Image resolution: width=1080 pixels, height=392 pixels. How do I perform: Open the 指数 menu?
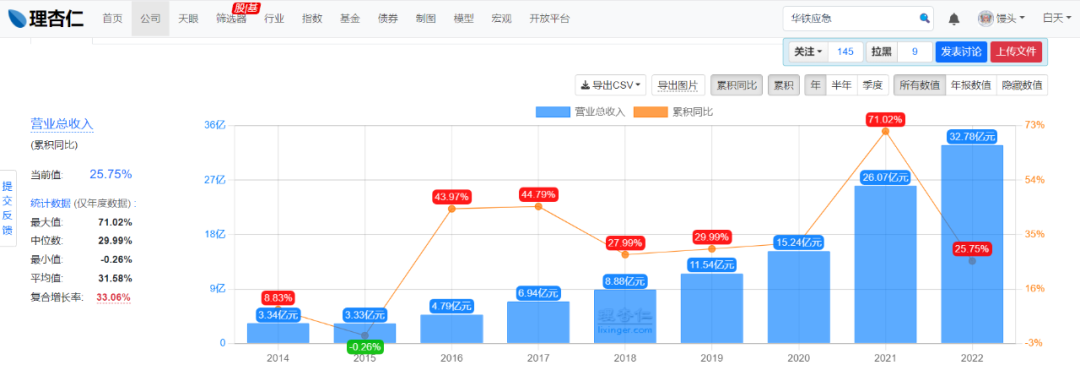click(x=312, y=19)
